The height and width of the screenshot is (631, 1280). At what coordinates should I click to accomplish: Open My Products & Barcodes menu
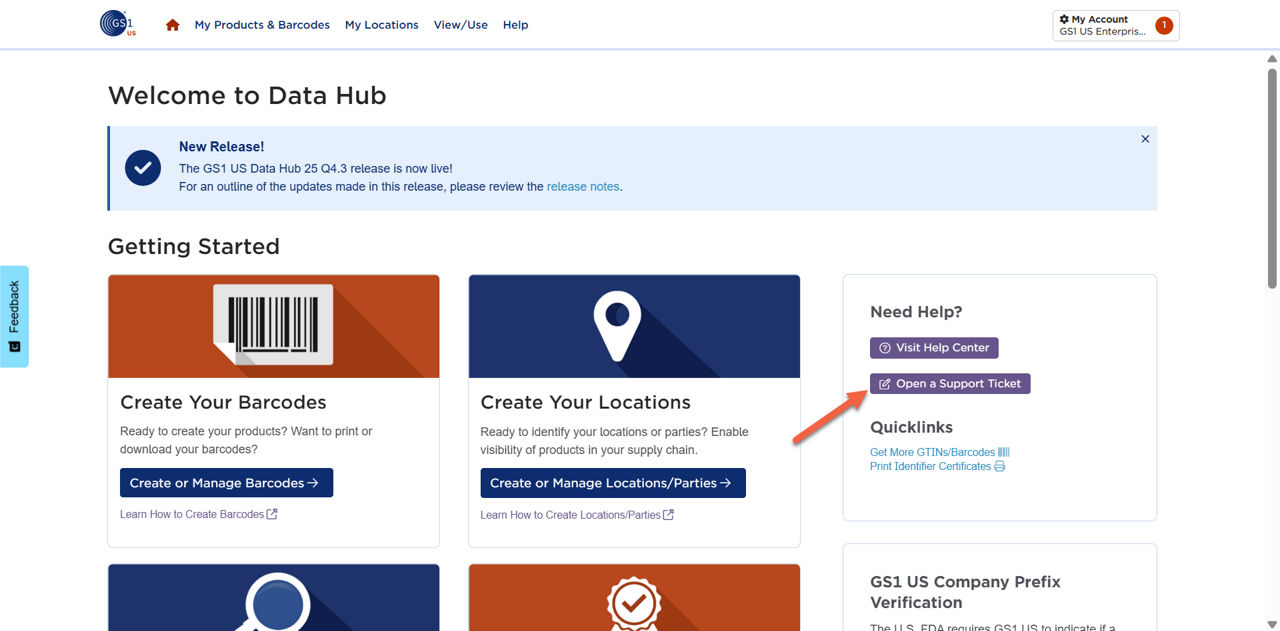[x=262, y=25]
